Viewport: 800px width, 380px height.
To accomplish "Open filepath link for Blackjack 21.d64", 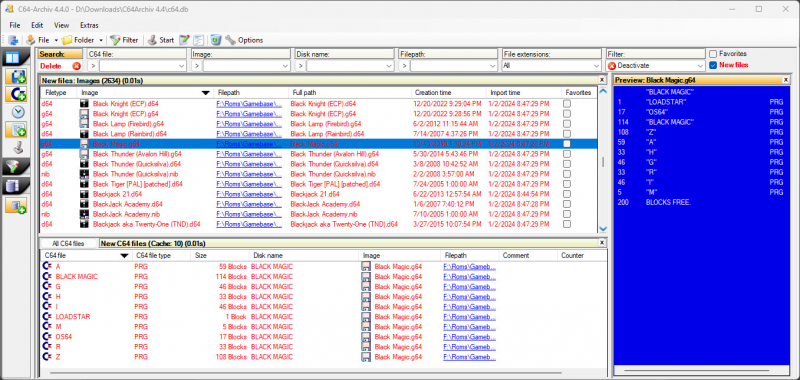I will click(x=249, y=194).
